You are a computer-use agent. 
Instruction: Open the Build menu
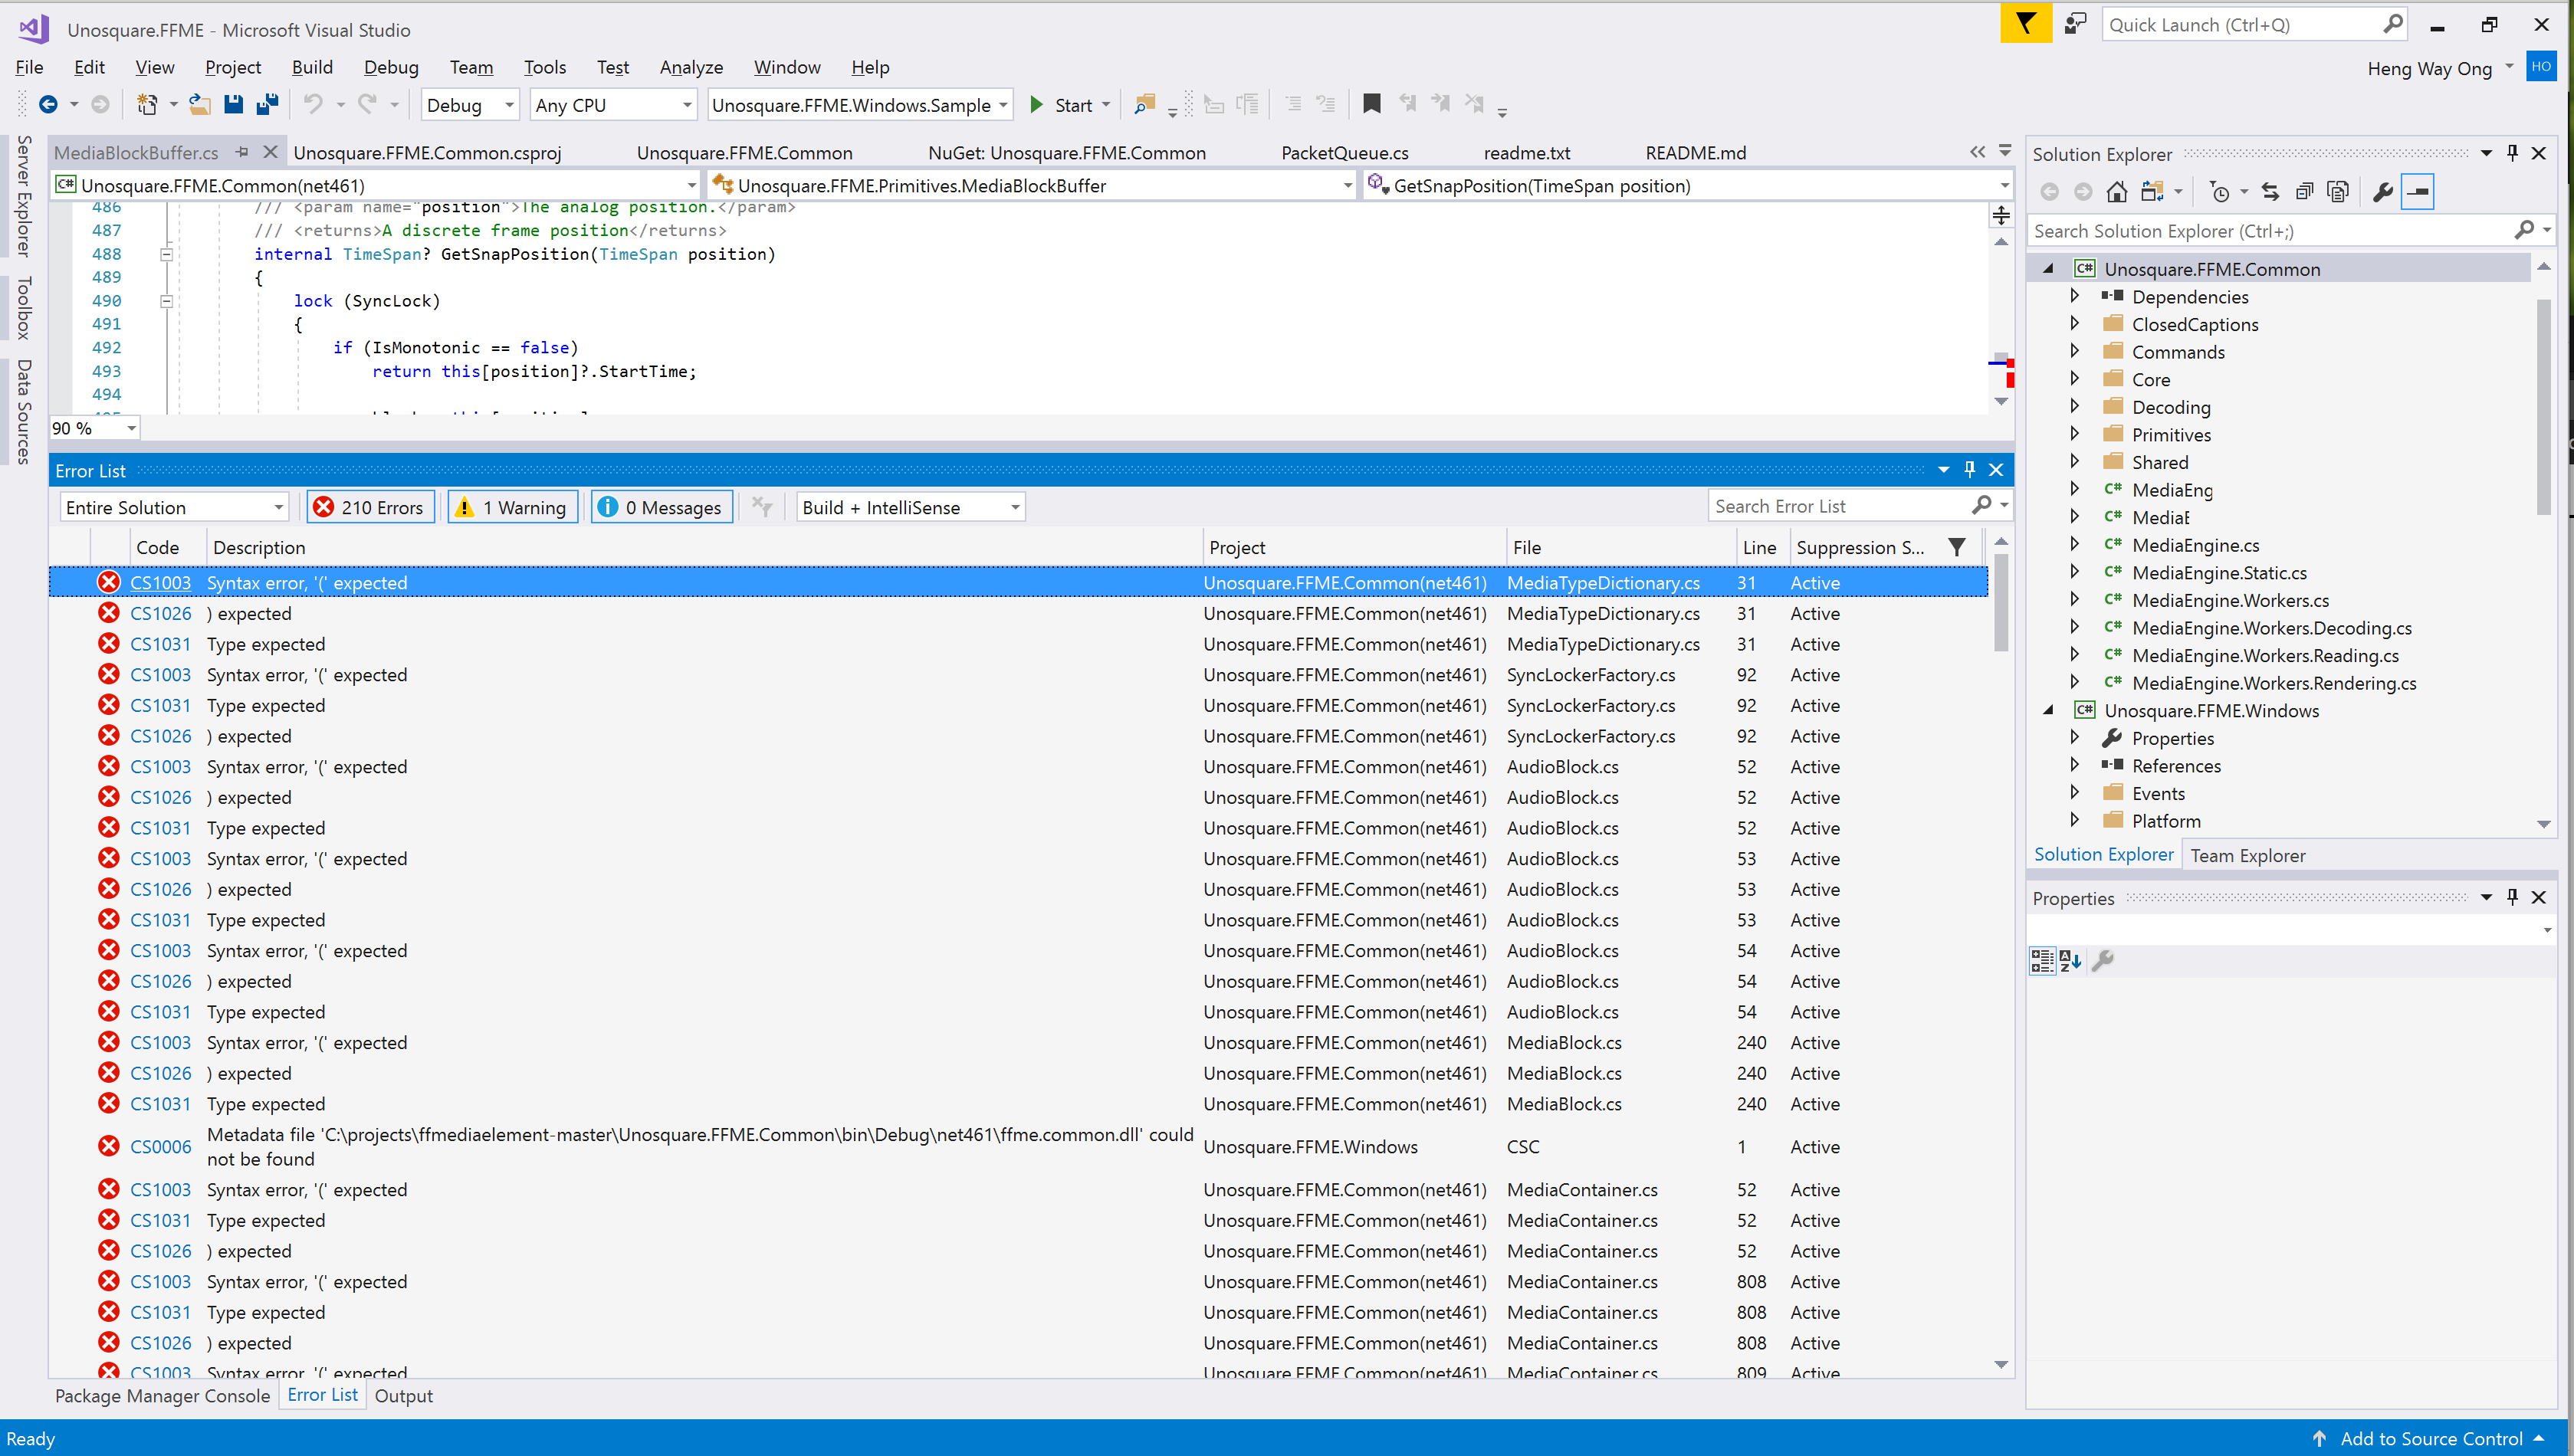pos(312,67)
